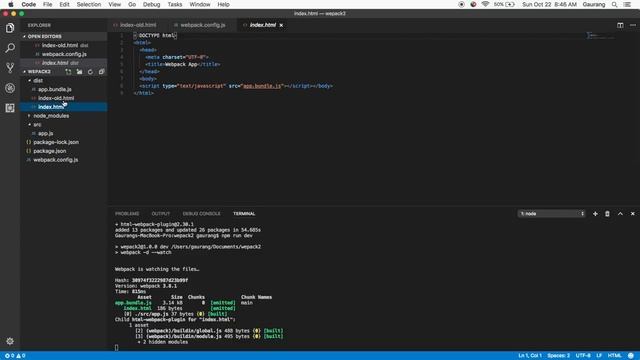The image size is (640, 360).
Task: Open package.json in explorer
Action: coord(49,151)
